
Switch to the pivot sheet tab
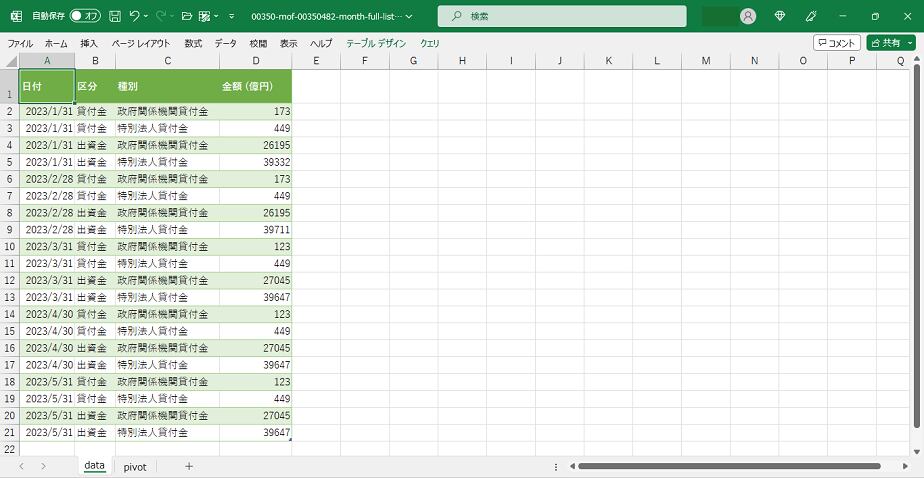point(135,466)
